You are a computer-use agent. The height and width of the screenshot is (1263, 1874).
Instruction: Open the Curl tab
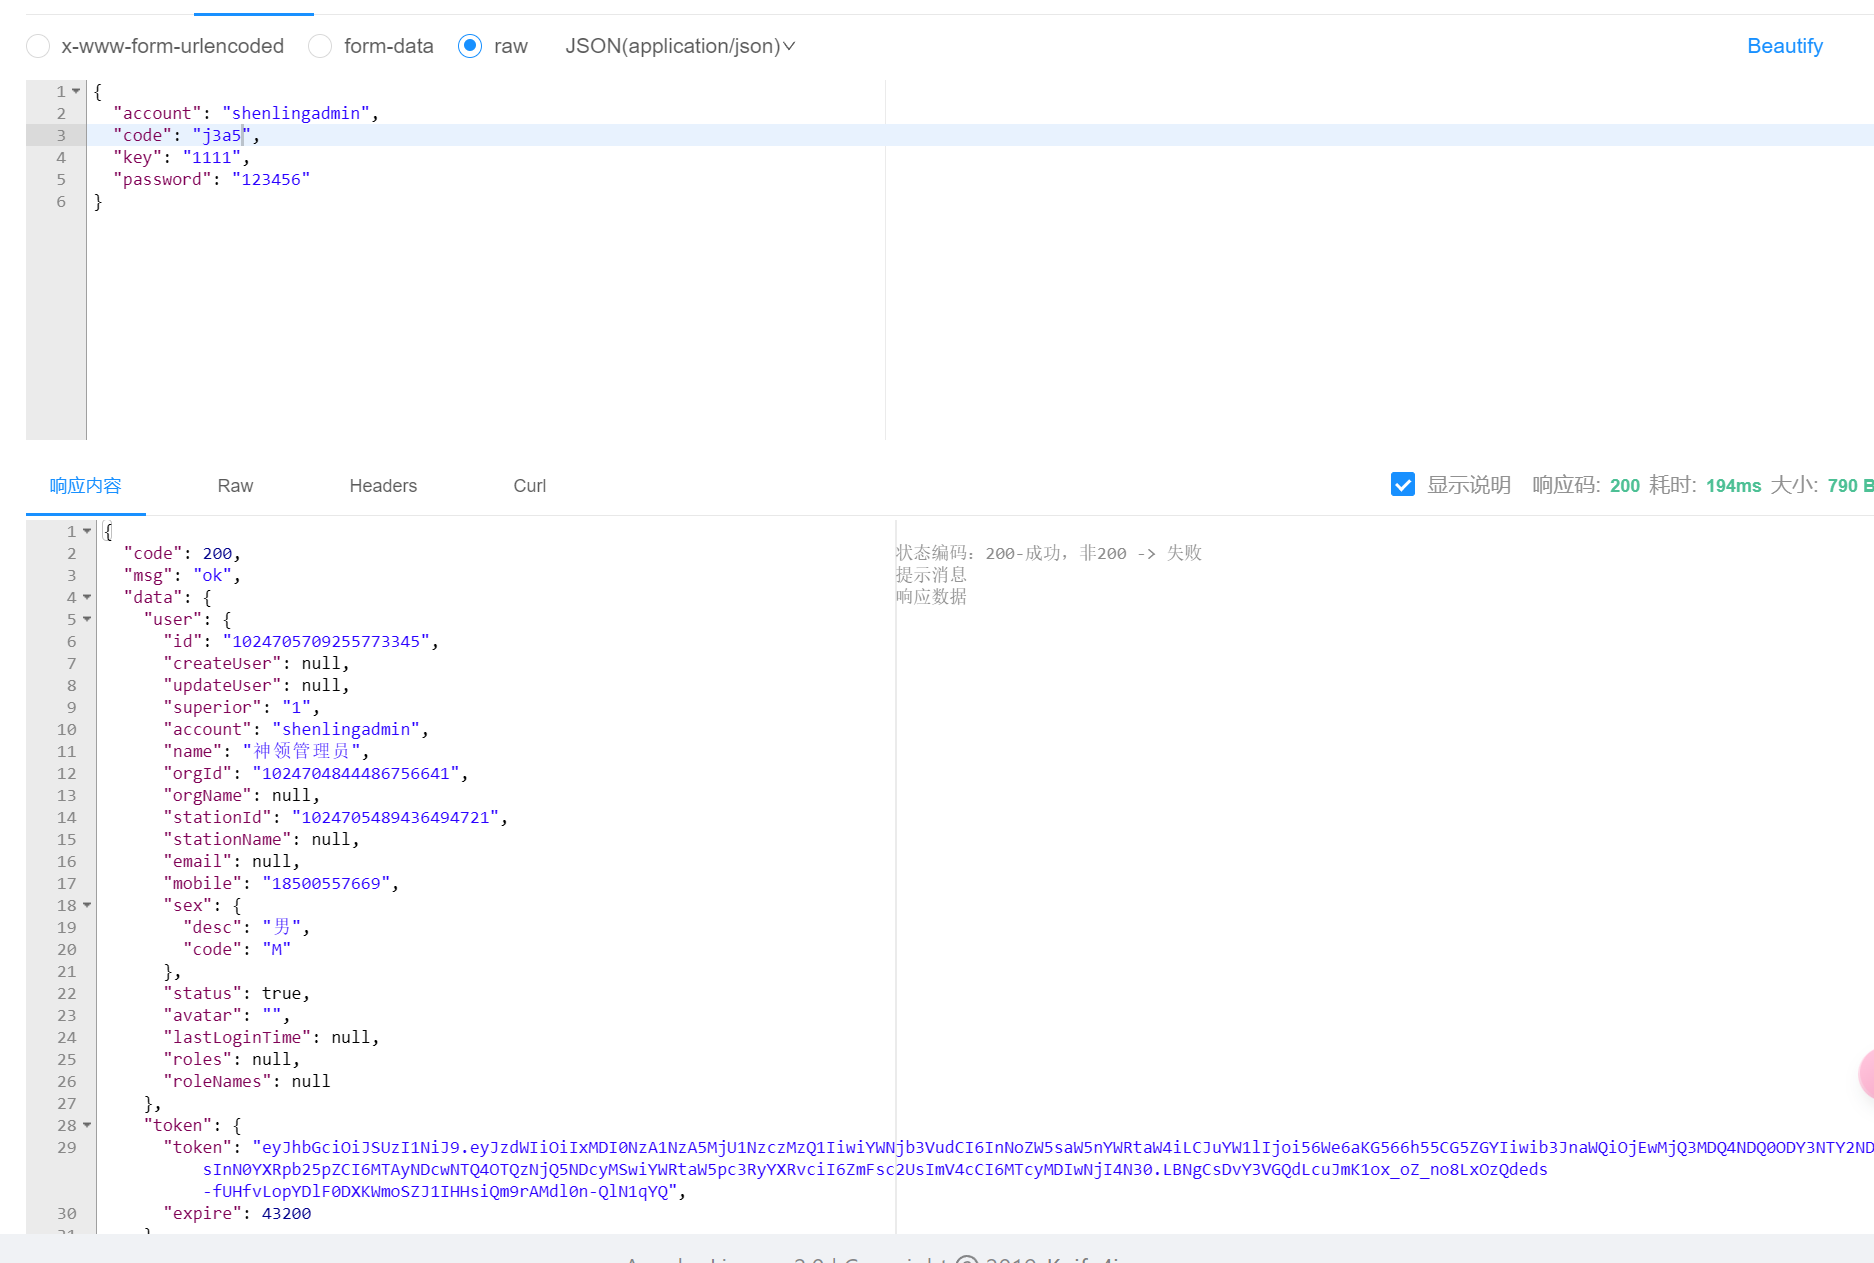(529, 486)
